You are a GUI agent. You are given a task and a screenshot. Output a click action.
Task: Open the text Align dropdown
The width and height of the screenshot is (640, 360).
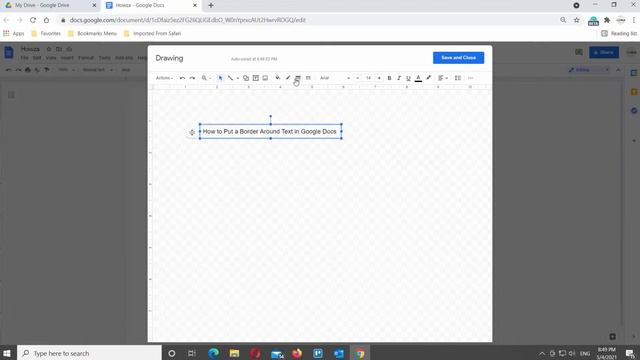click(x=442, y=78)
